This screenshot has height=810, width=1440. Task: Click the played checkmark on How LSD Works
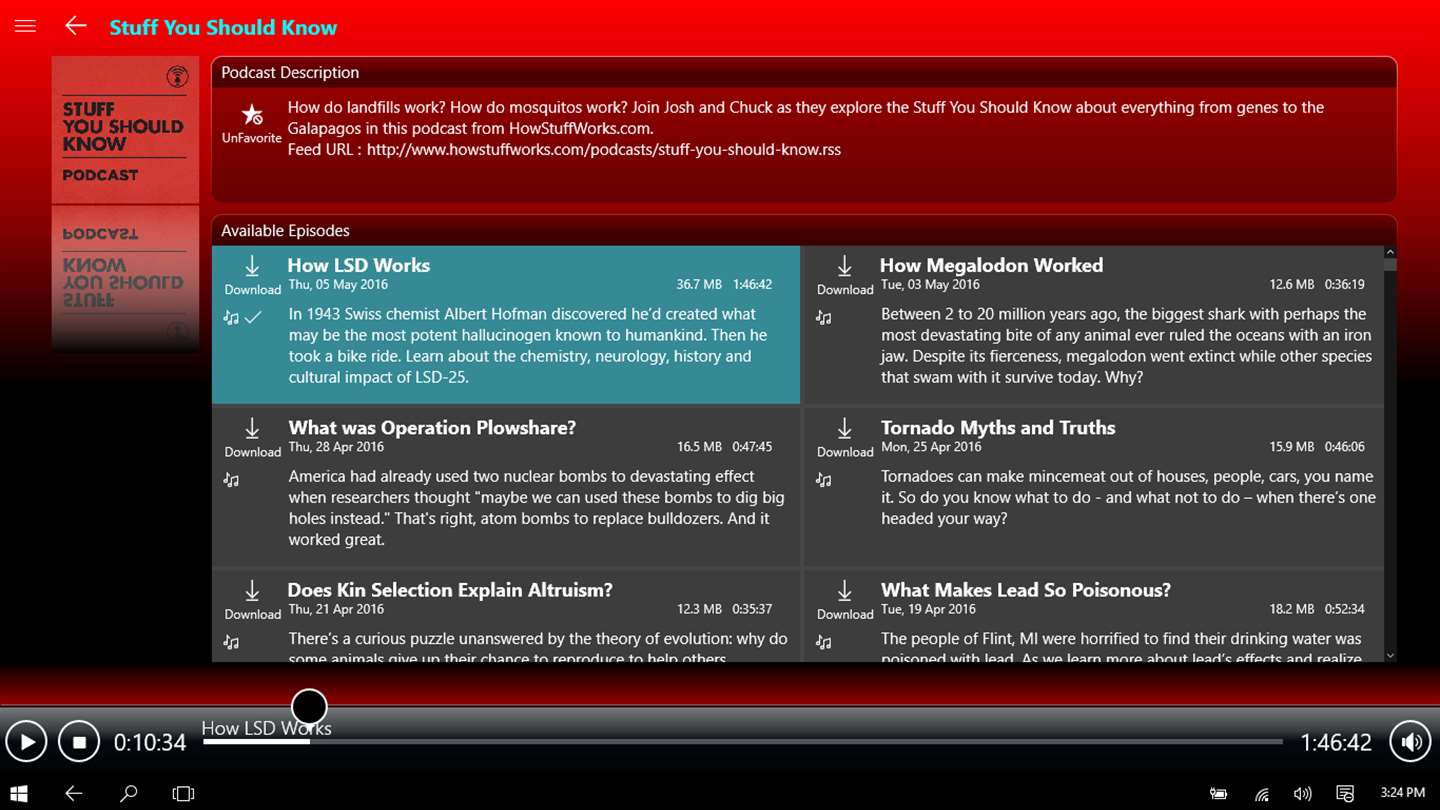point(253,317)
